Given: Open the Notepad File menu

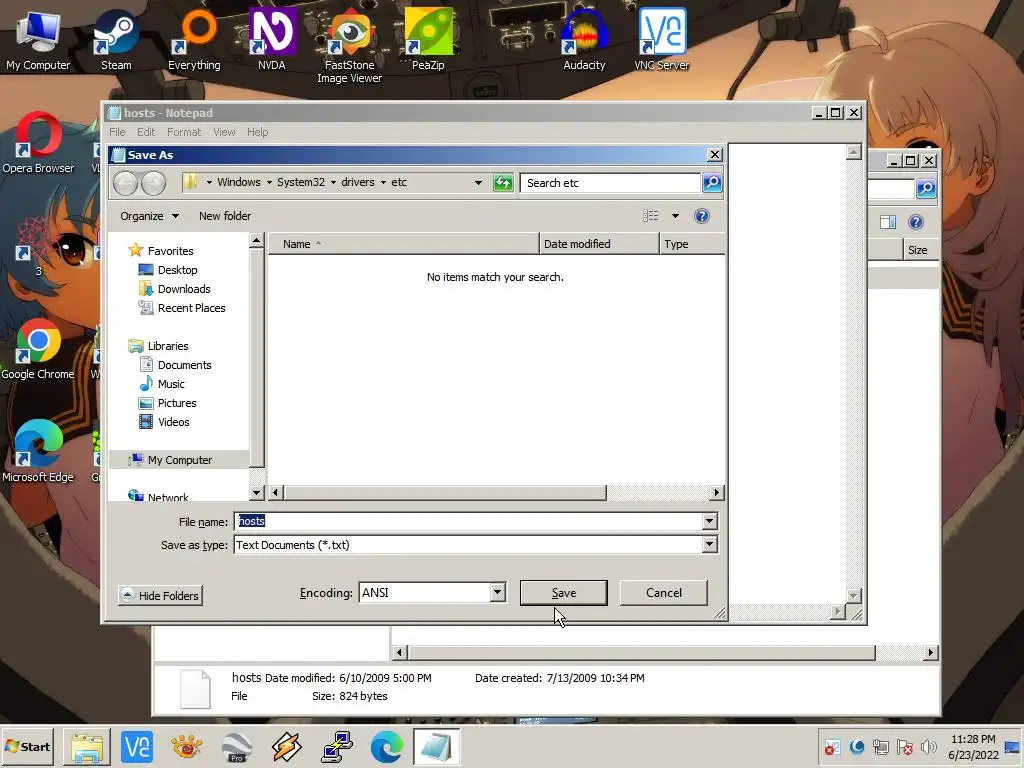Looking at the screenshot, I should [x=117, y=132].
